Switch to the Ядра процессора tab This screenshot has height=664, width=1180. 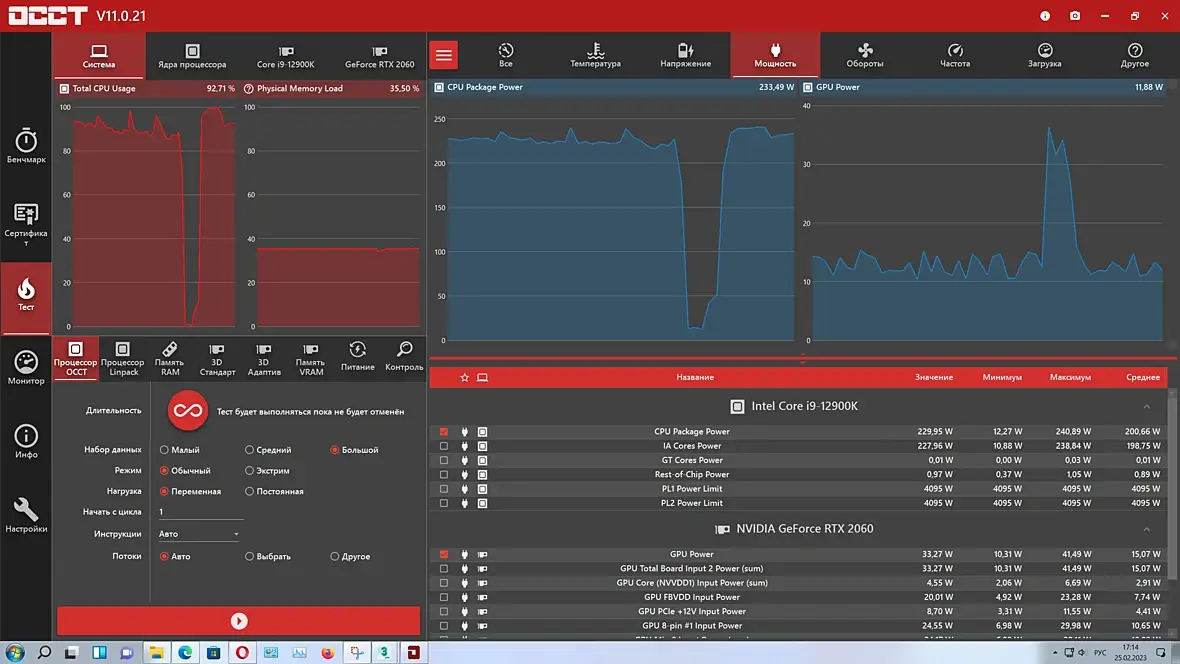click(192, 56)
